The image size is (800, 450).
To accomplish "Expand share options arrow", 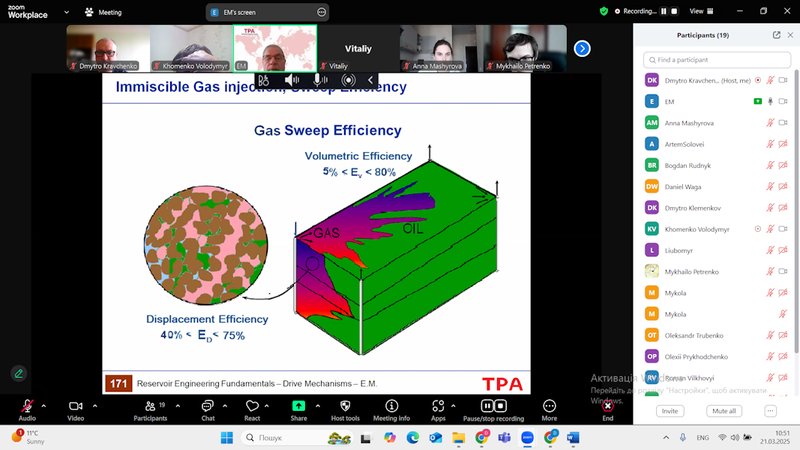I will 318,406.
